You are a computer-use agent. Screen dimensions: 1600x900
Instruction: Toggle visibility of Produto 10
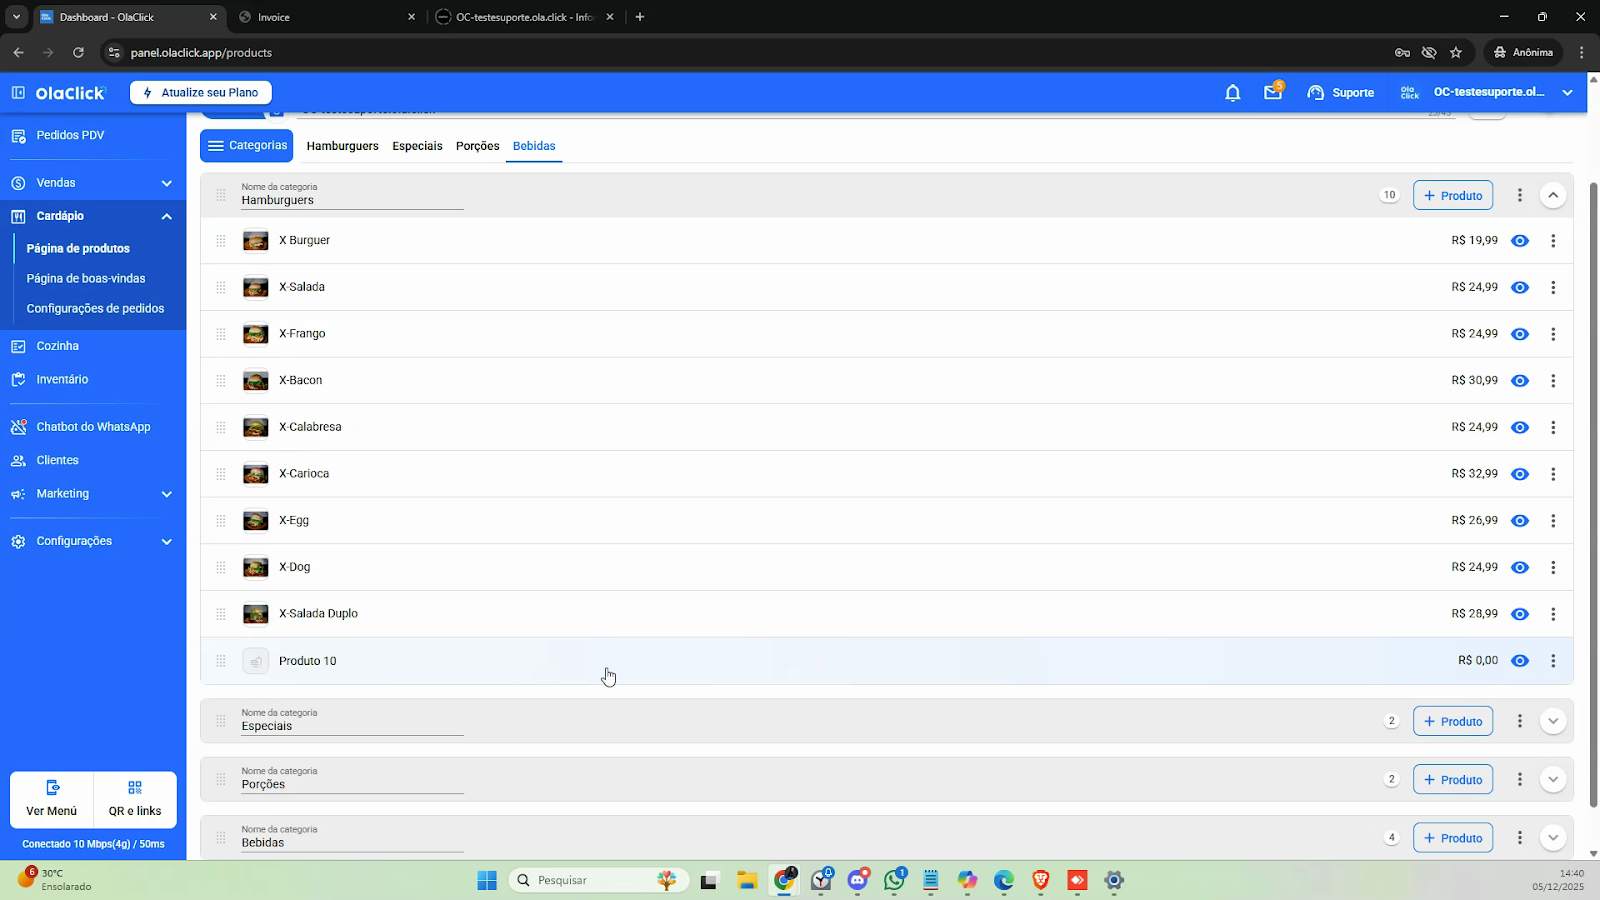(x=1519, y=661)
